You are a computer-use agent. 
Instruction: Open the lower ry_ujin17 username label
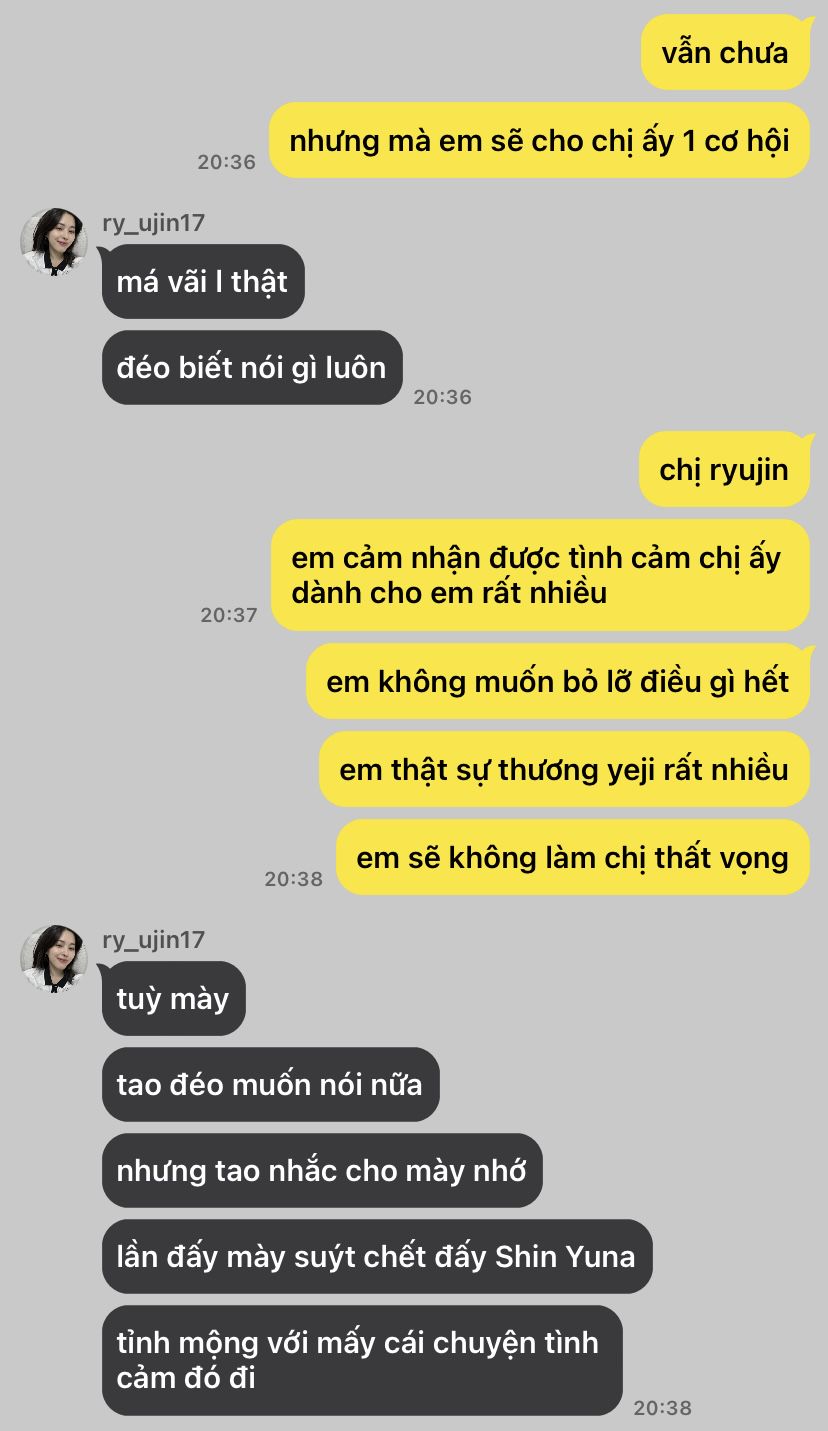153,940
